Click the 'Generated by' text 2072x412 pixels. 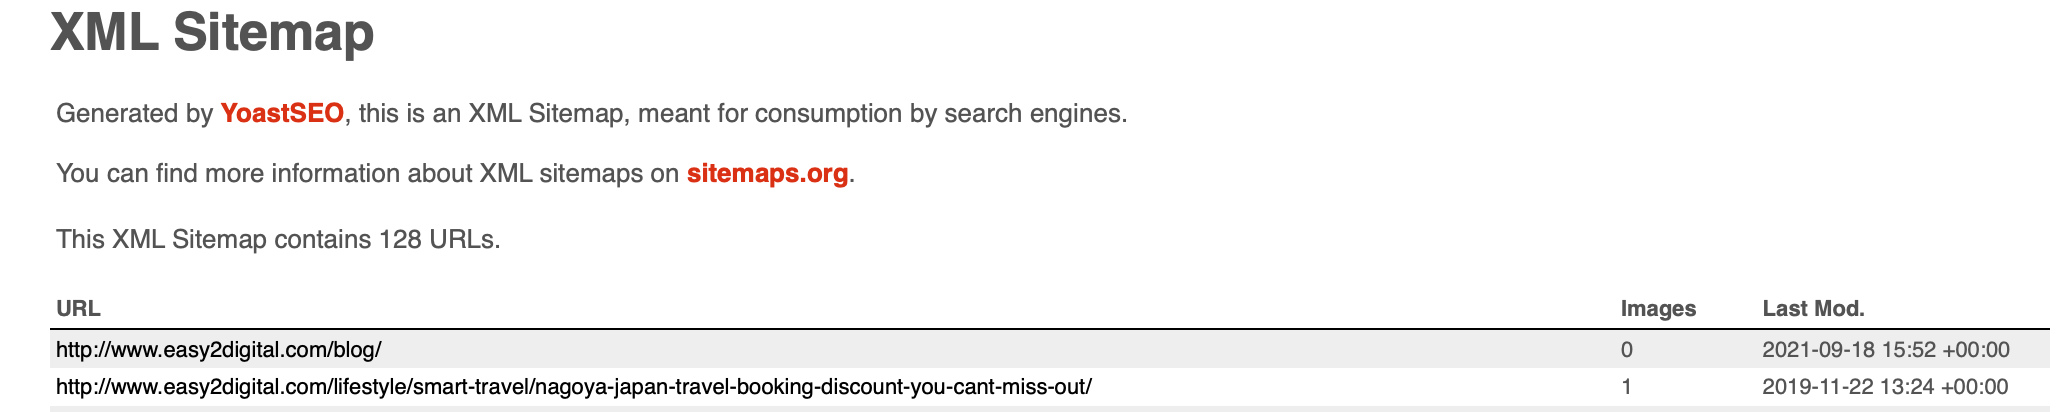134,114
